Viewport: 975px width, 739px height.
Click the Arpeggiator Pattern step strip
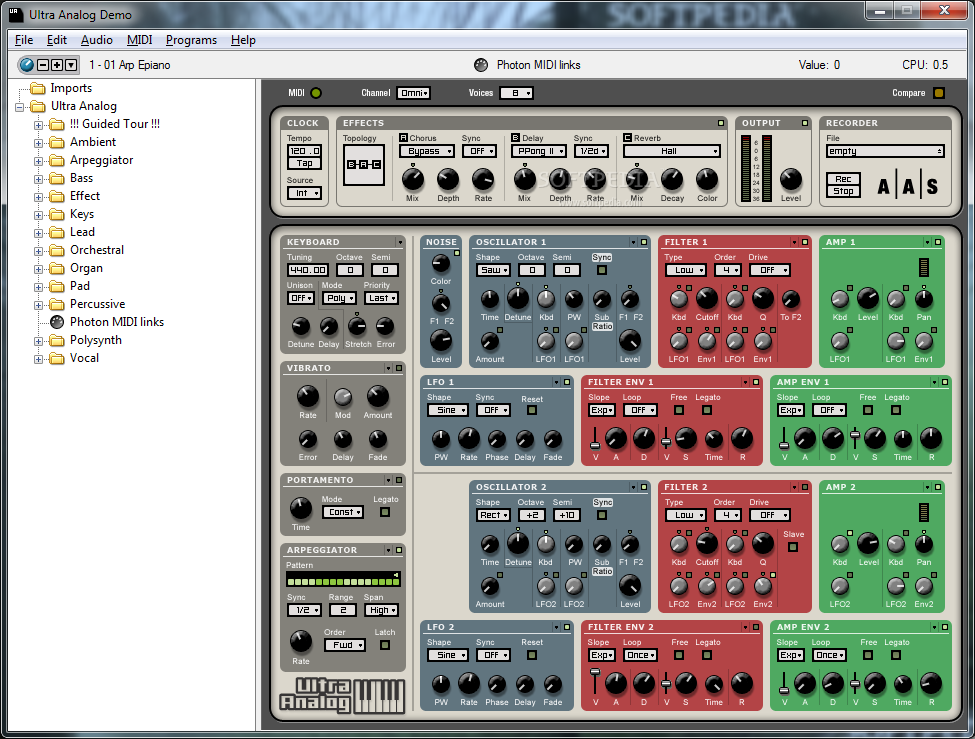click(343, 580)
